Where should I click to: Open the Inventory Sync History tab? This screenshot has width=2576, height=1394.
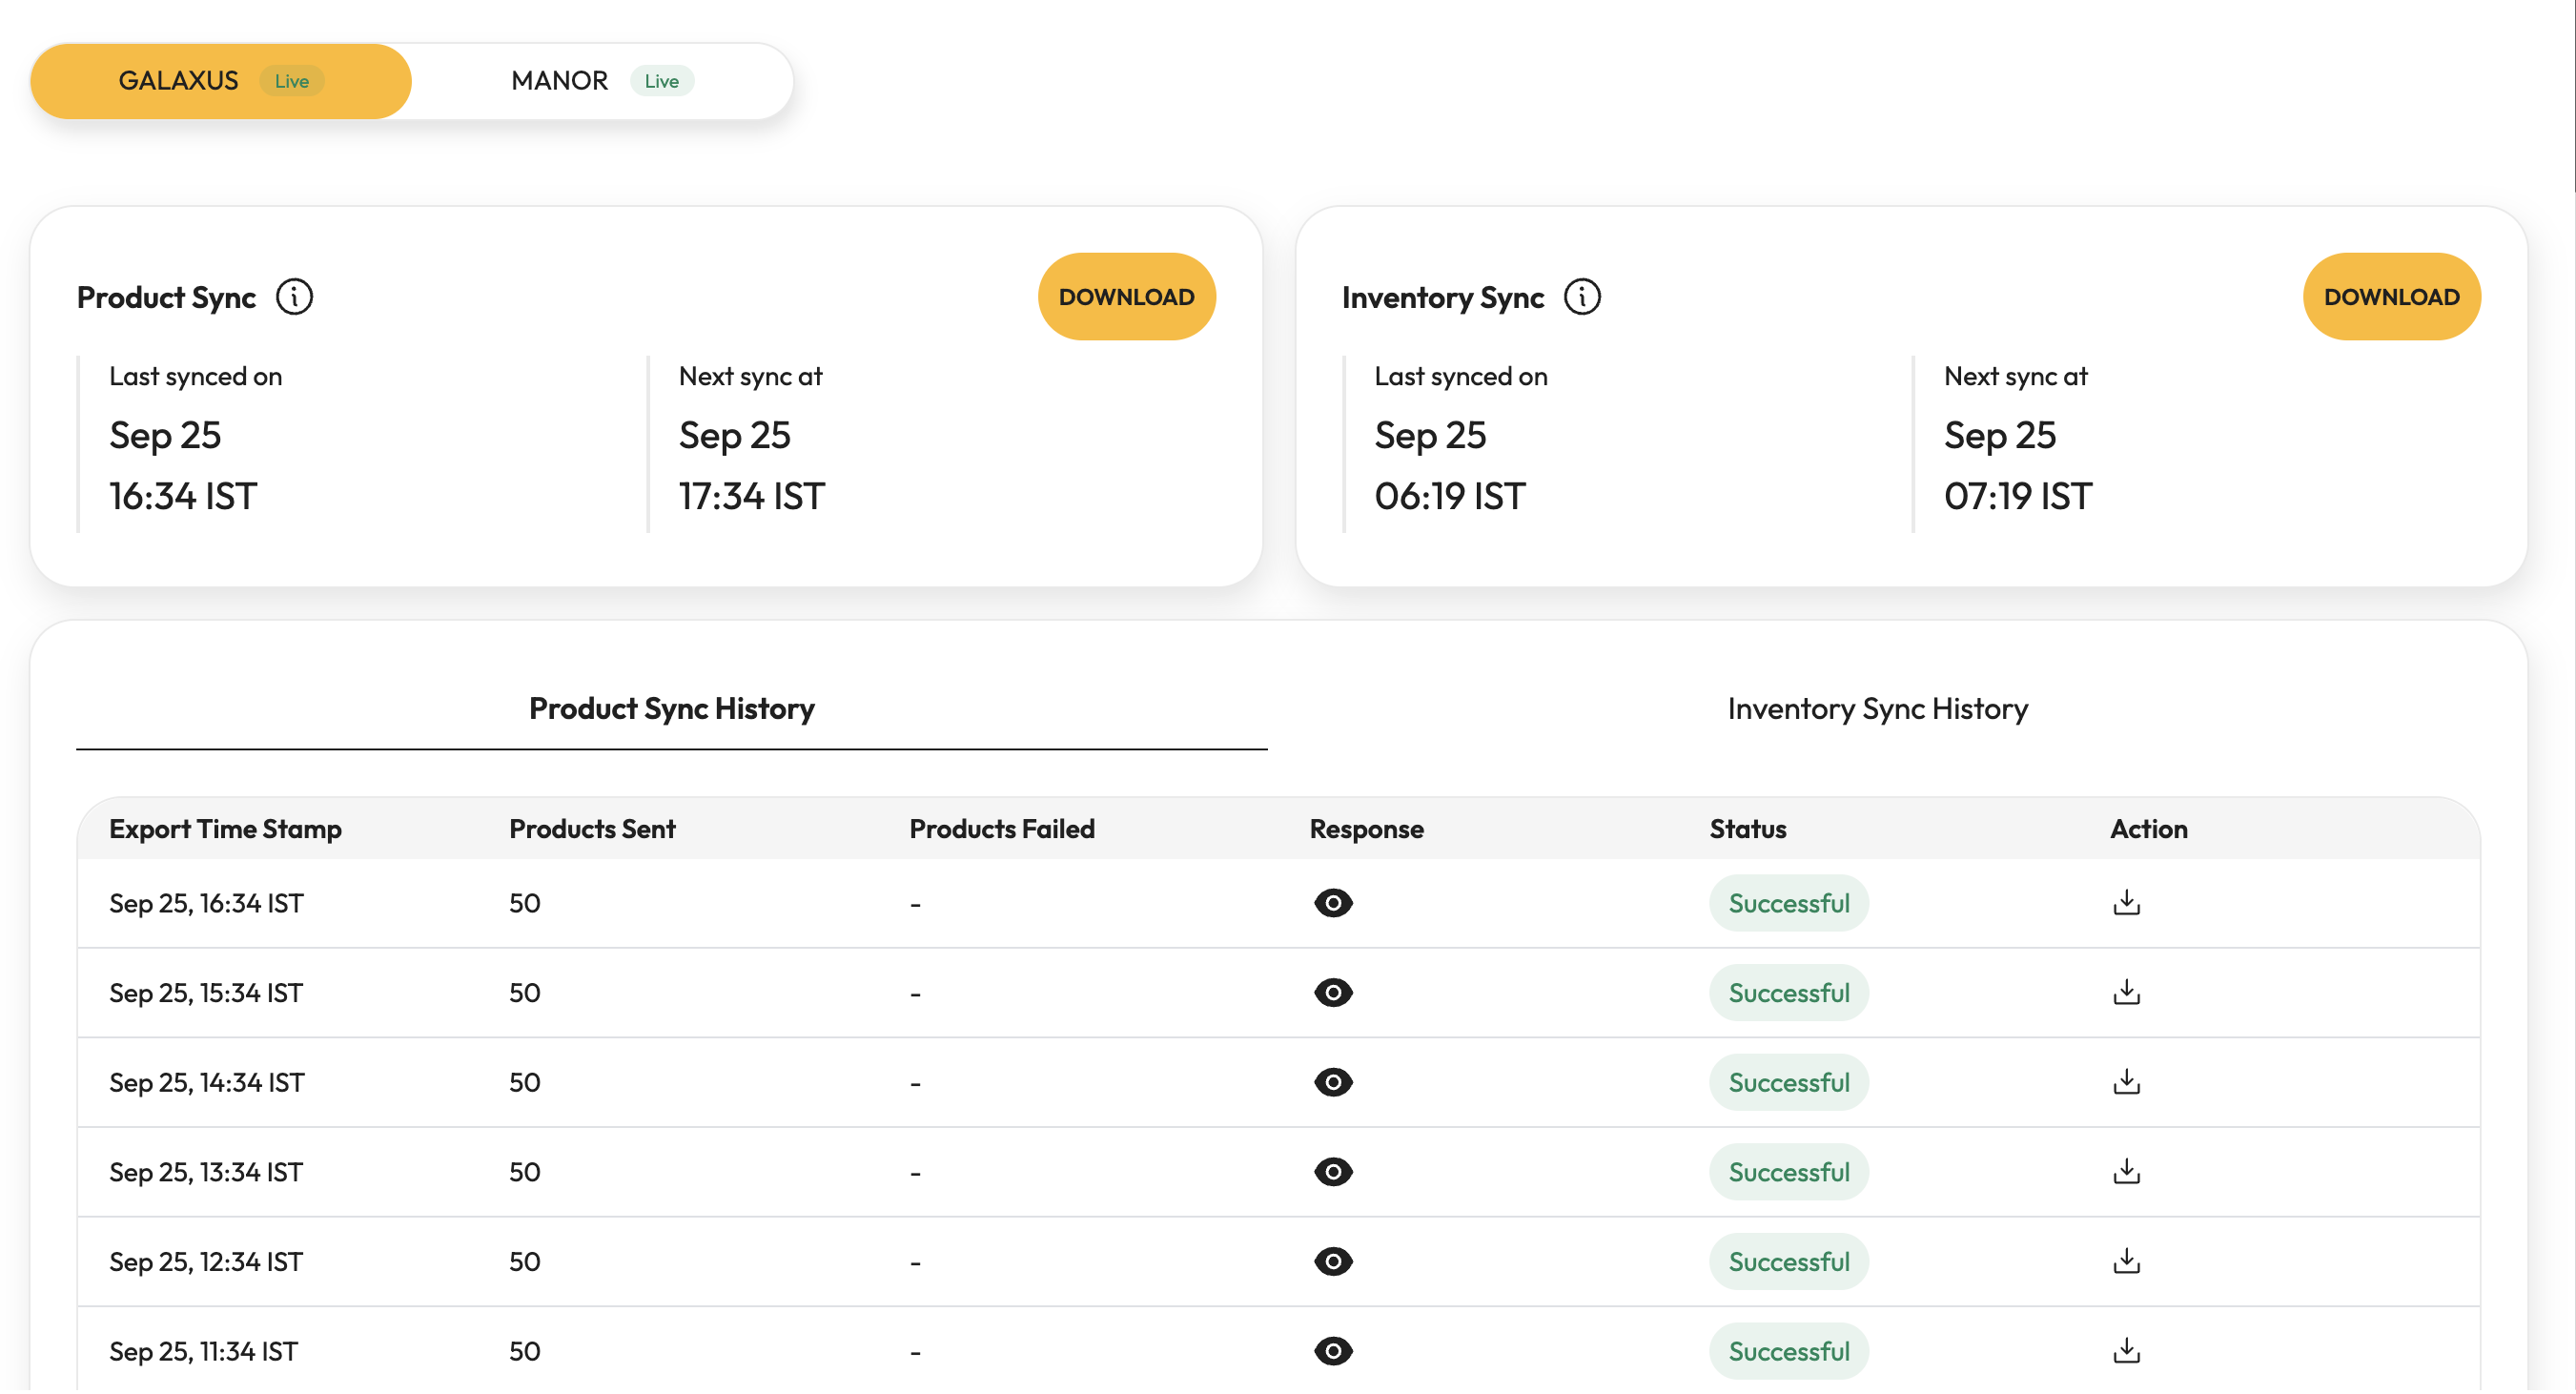coord(1877,709)
